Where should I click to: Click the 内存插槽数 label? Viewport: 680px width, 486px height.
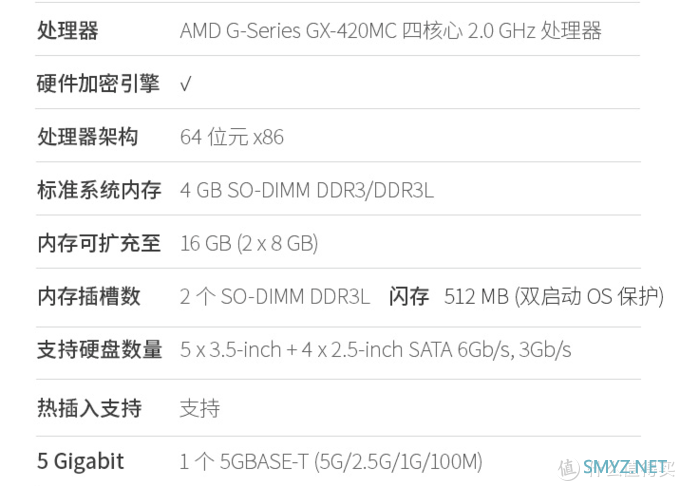coord(89,297)
